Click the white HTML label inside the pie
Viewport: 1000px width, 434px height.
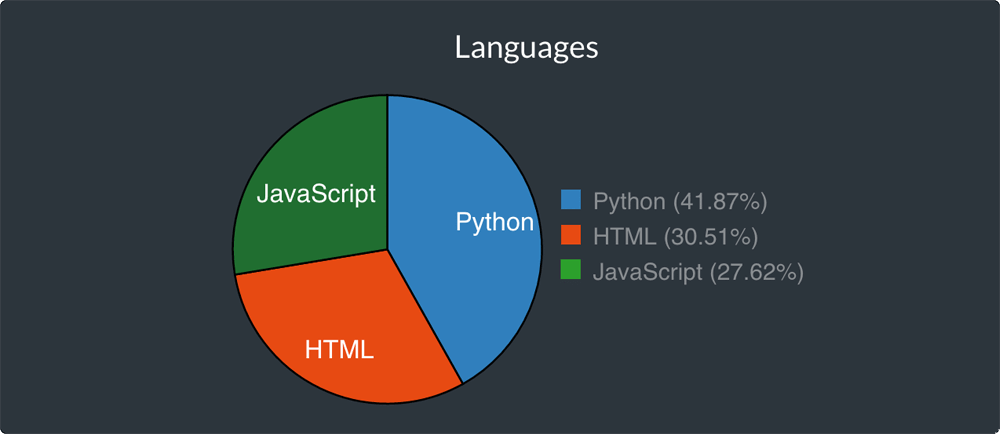[x=339, y=350]
